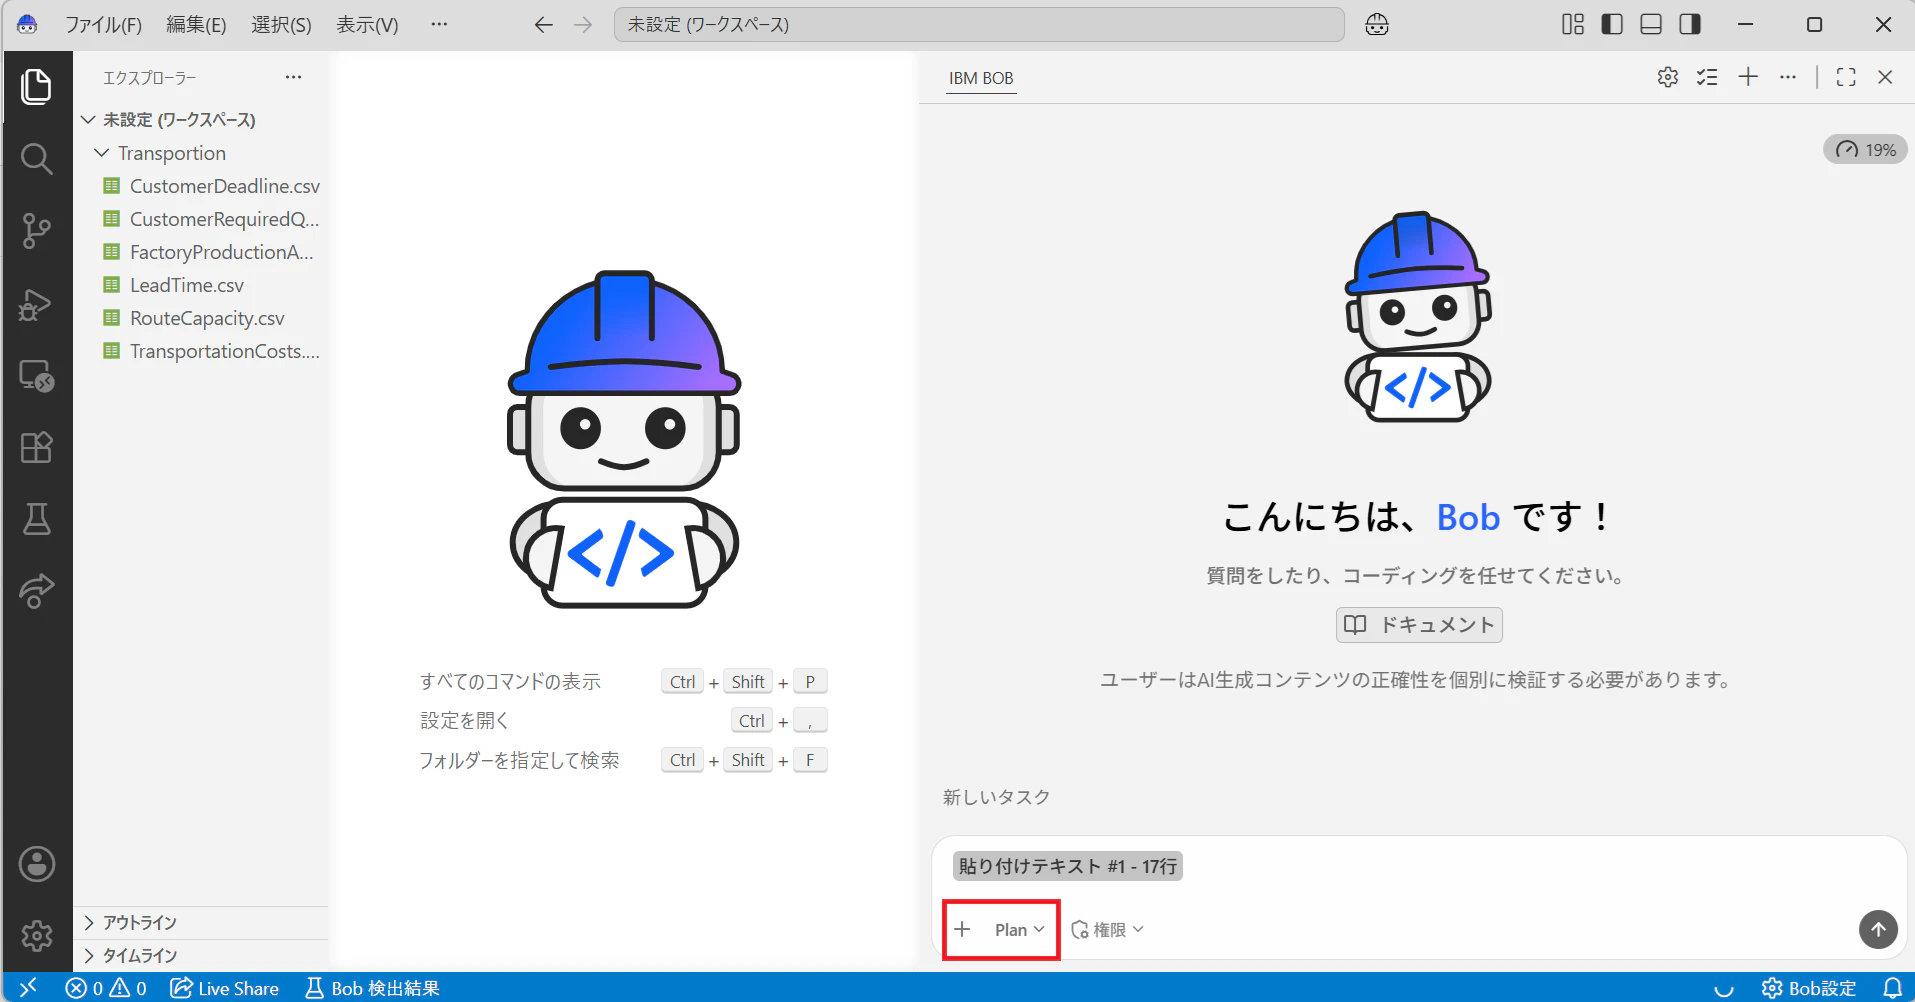Click the workspace search box in title bar
Screen dimensions: 1915x1002
(x=979, y=24)
